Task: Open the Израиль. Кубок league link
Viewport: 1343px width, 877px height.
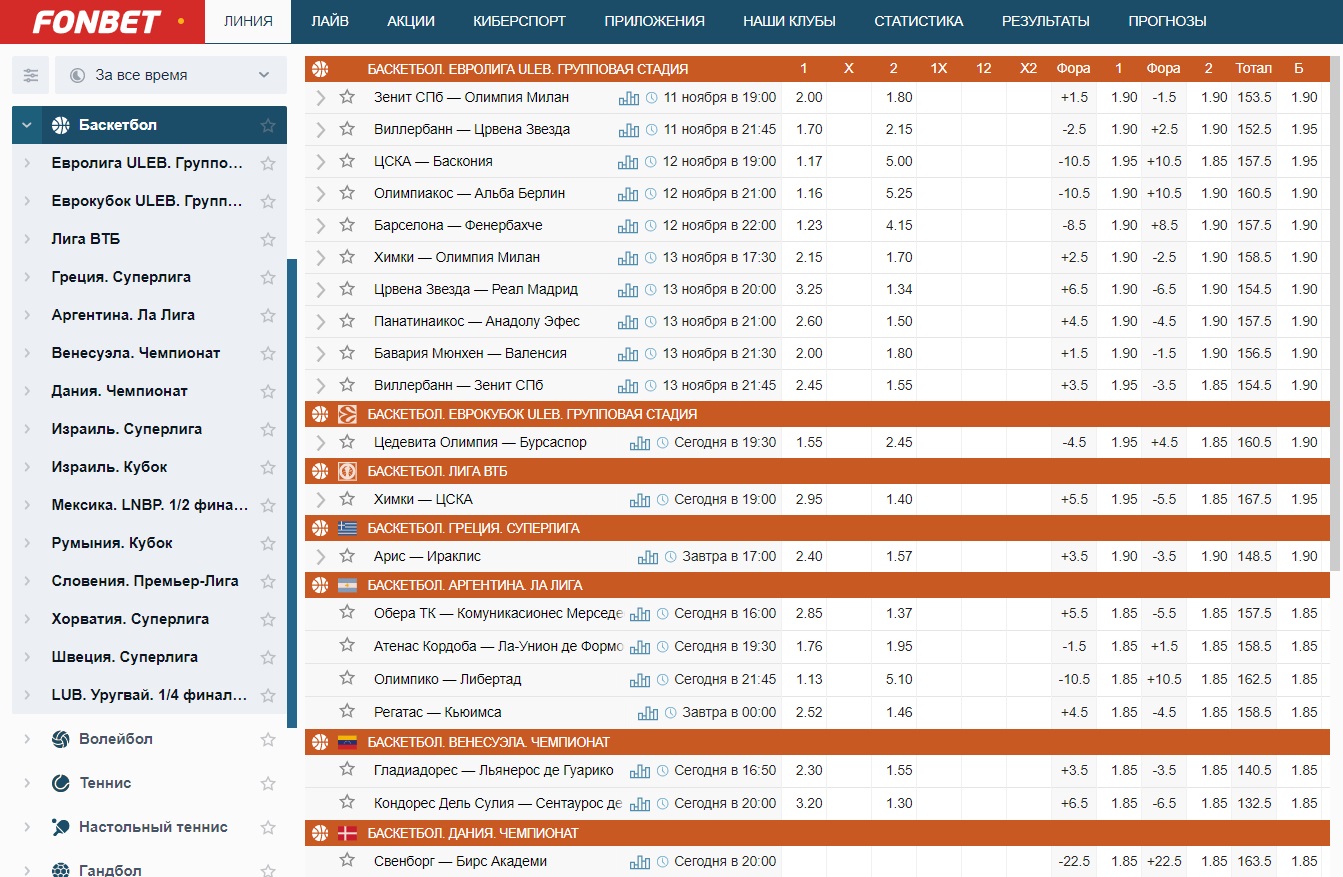Action: coord(110,467)
